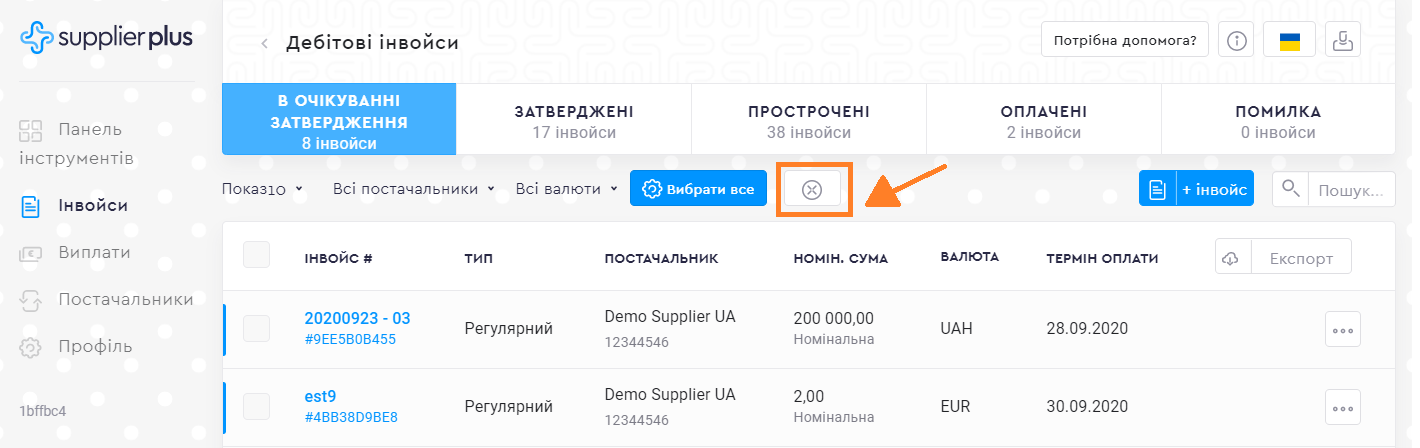Switch to the Прострочені tab

[x=809, y=121]
